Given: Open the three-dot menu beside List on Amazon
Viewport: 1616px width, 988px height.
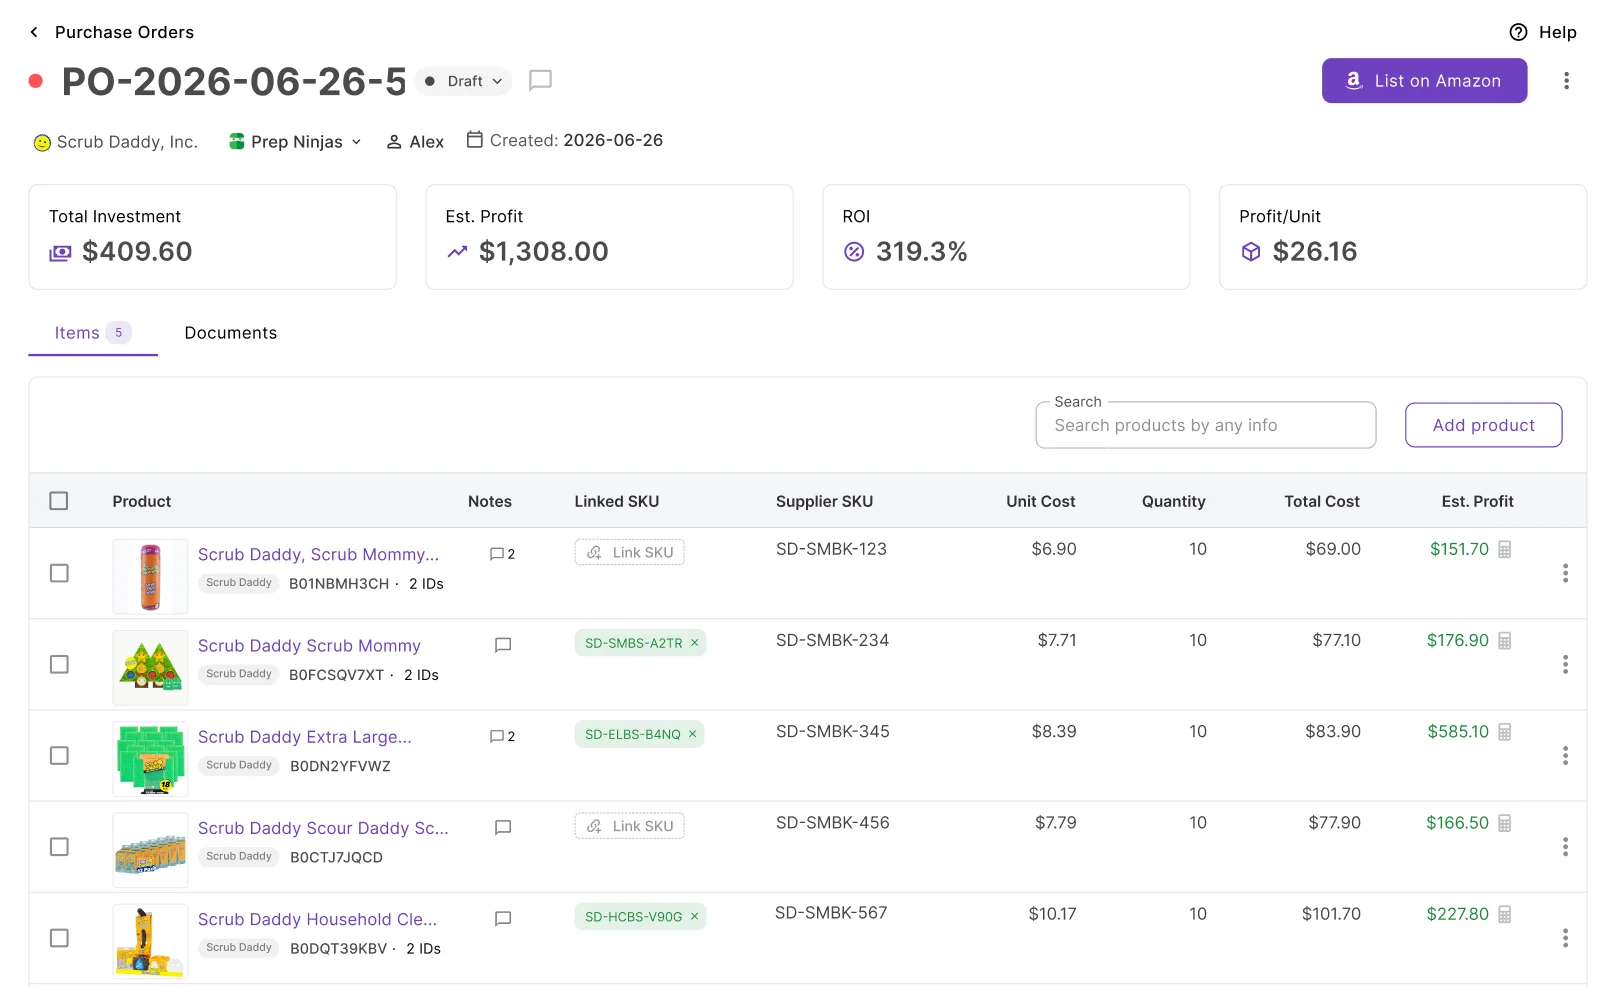Looking at the screenshot, I should [x=1566, y=81].
